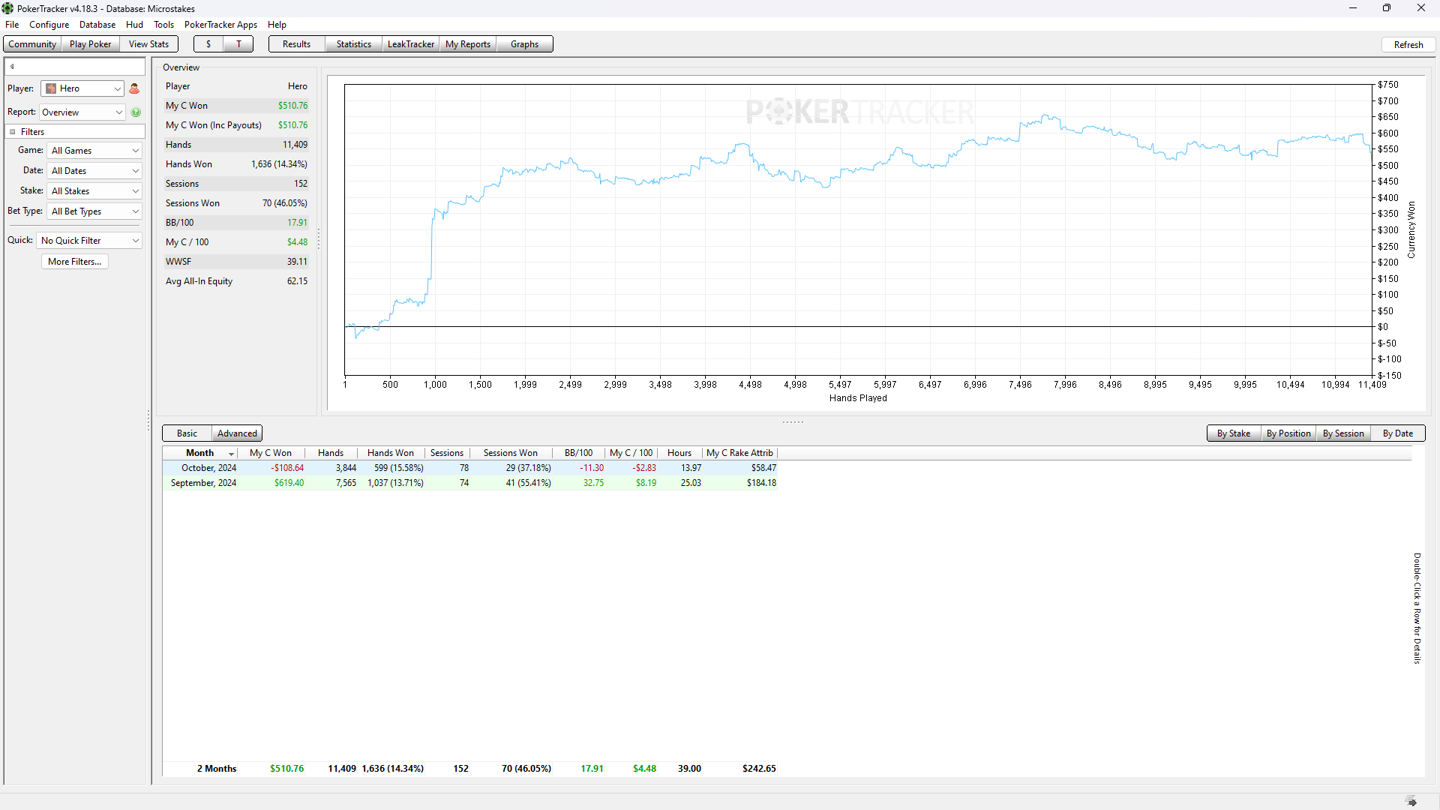The image size is (1440, 810).
Task: Switch to the LeakTracker tab
Action: 410,44
